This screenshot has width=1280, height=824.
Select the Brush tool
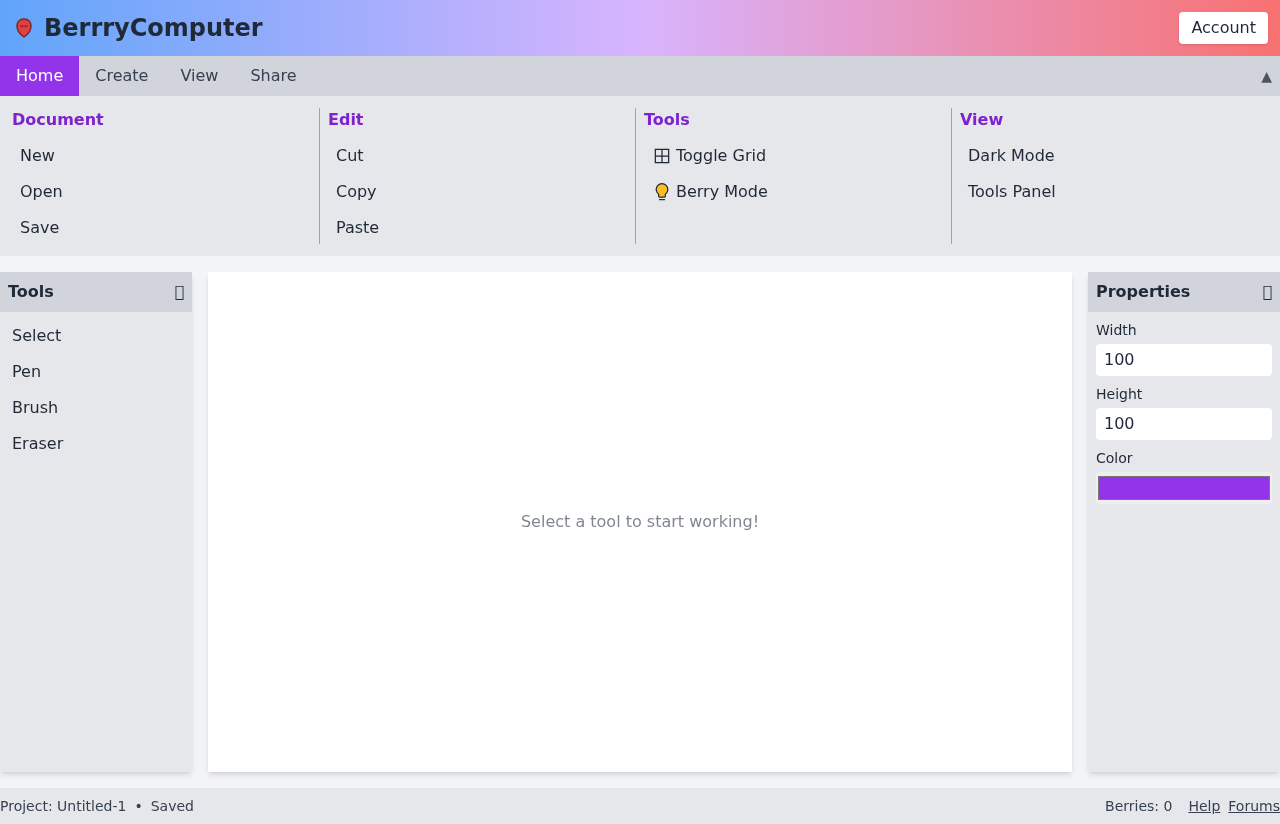(x=34, y=407)
